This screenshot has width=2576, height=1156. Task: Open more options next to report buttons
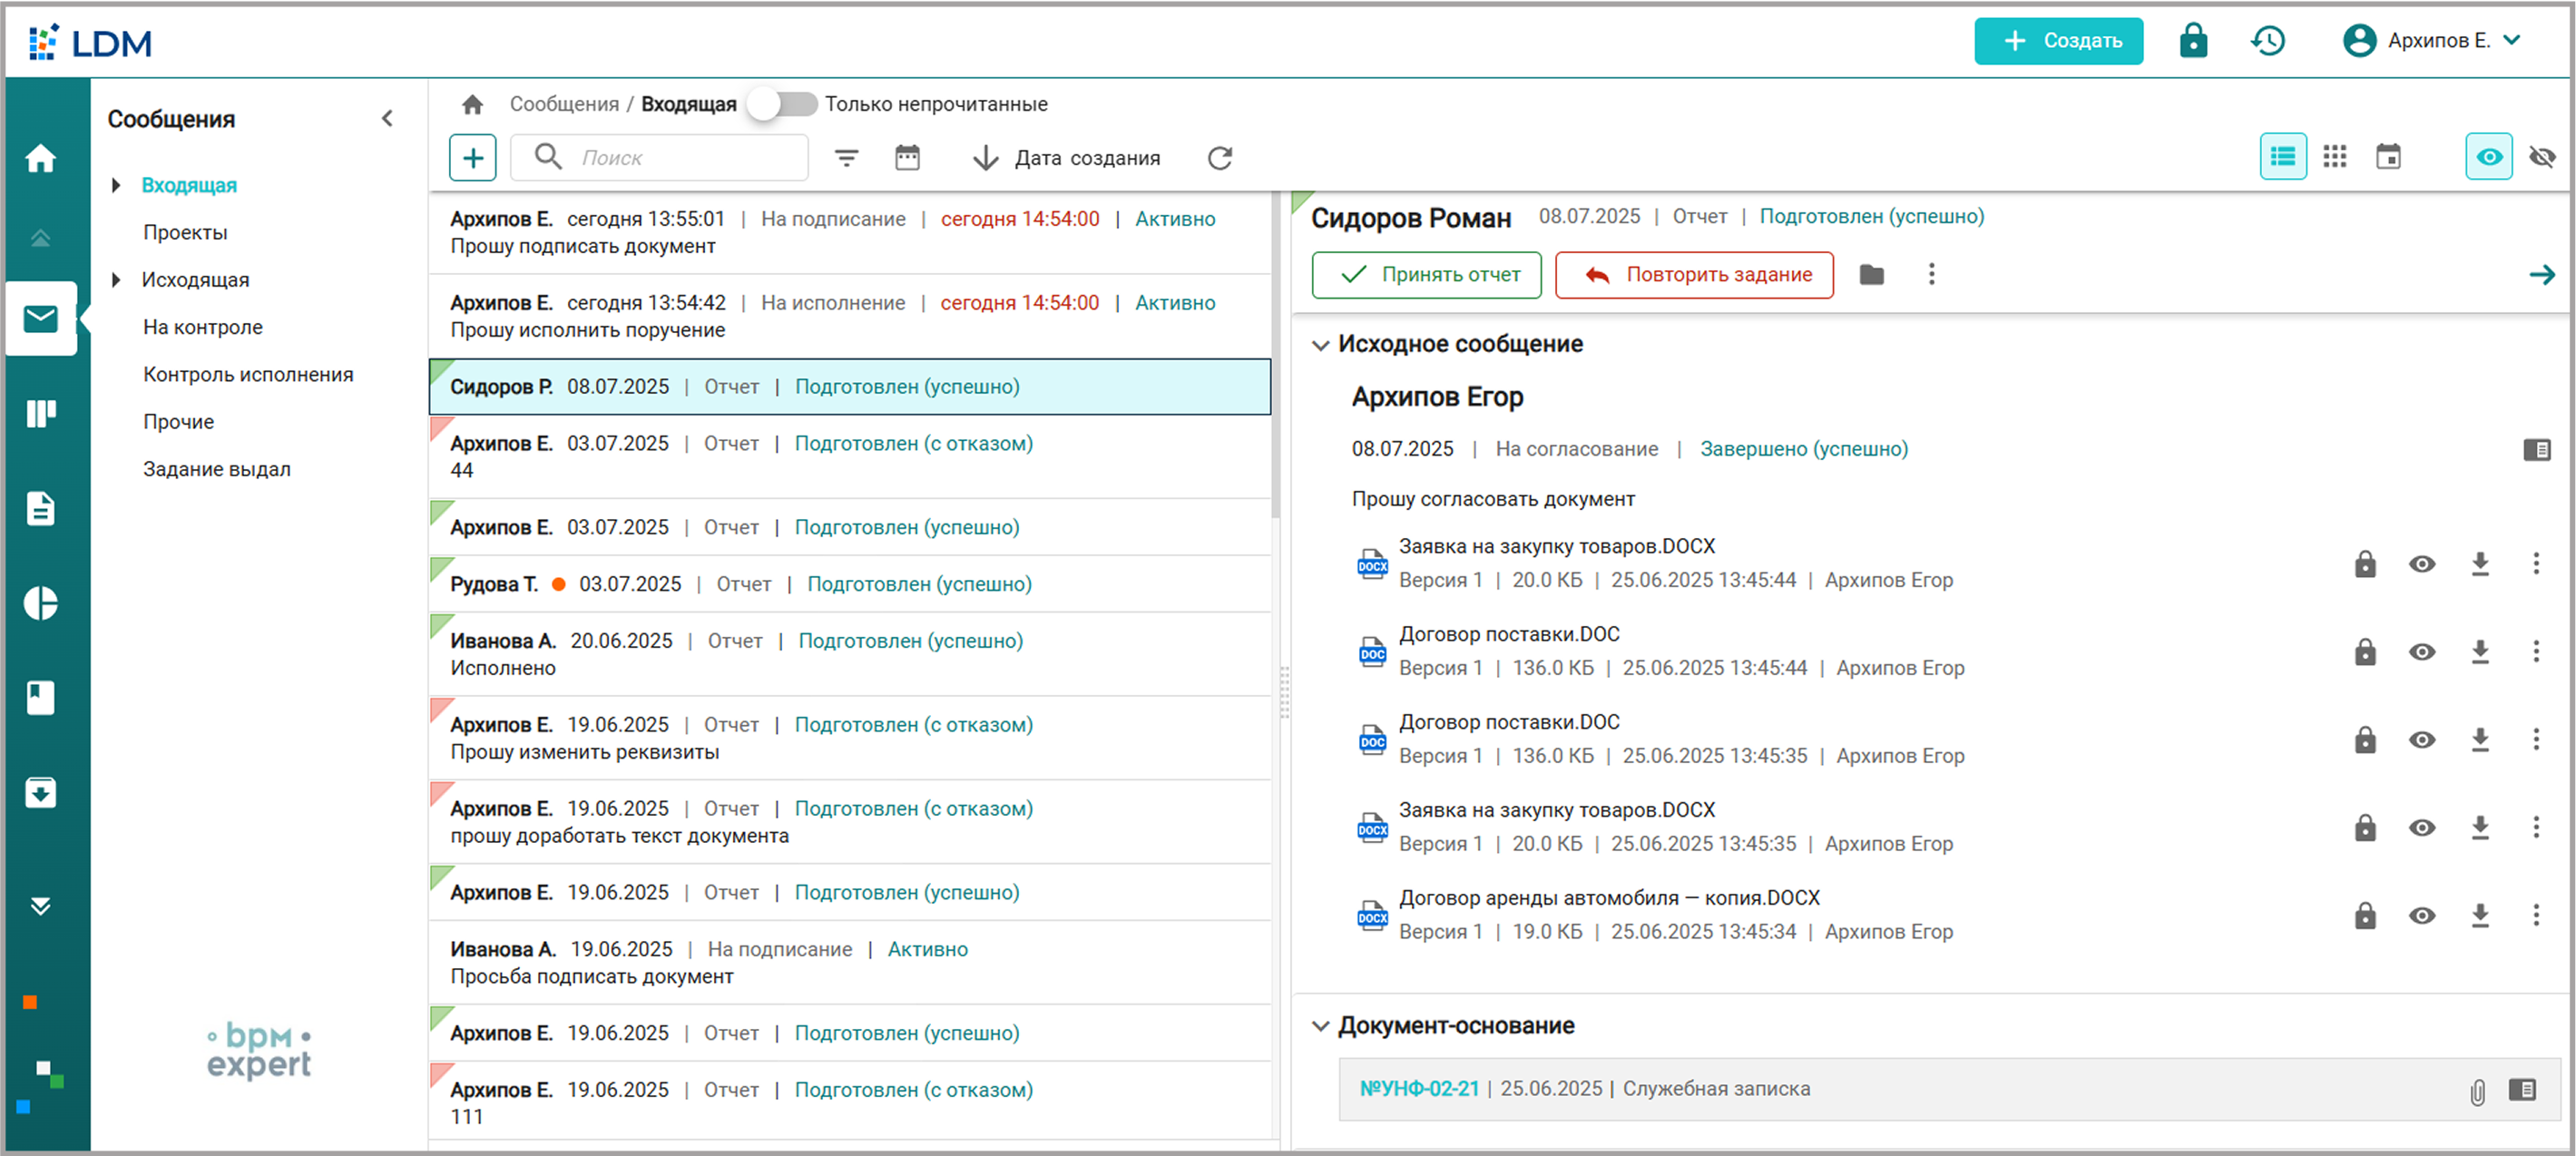[1931, 274]
